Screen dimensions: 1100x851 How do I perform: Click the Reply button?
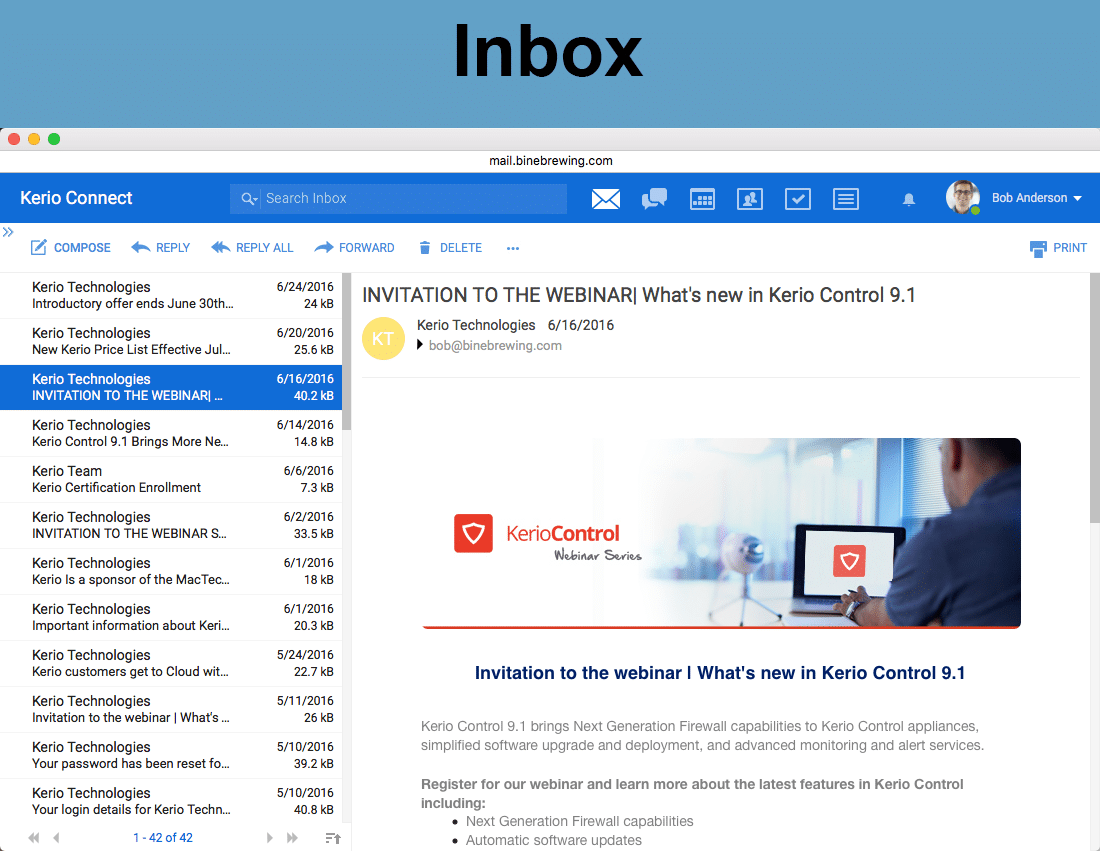pyautogui.click(x=161, y=248)
